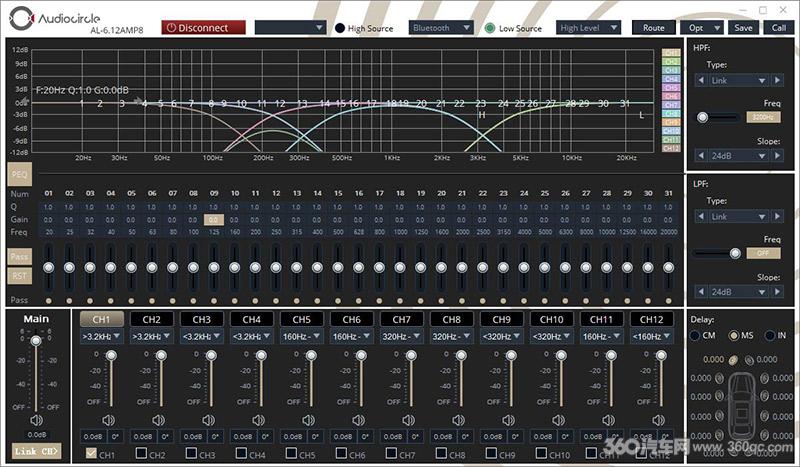800x467 pixels.
Task: Open the CH1 crossover >3.2kHz dropdown
Action: pyautogui.click(x=102, y=336)
